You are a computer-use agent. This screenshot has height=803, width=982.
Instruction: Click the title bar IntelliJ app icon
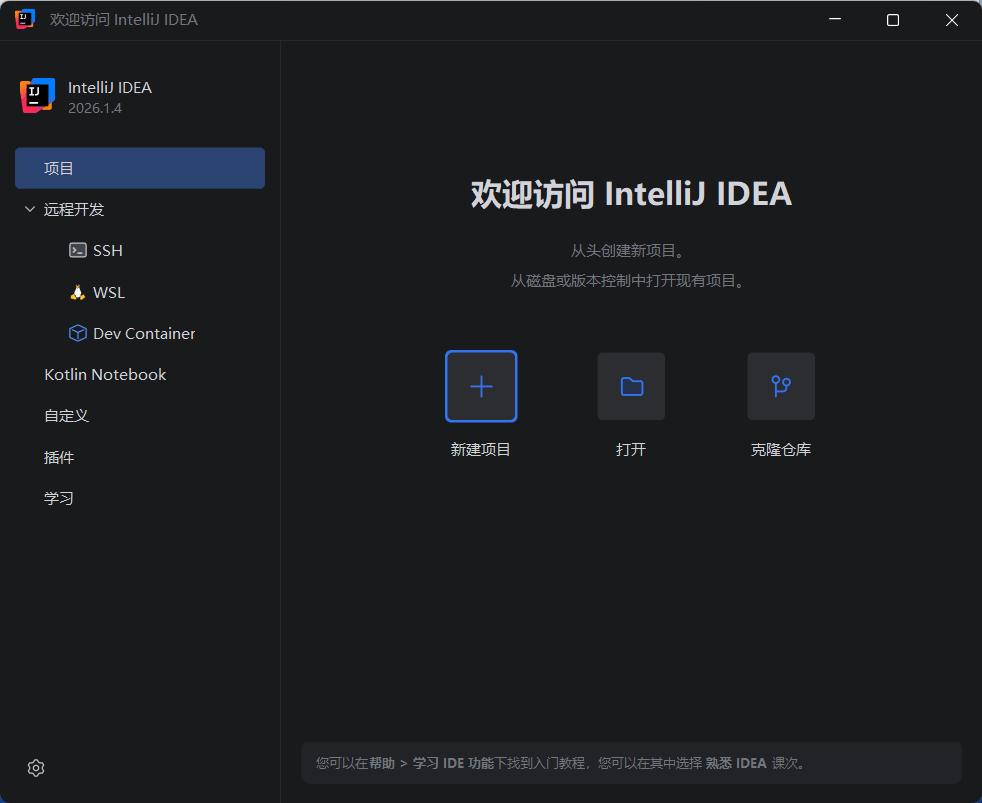point(24,19)
